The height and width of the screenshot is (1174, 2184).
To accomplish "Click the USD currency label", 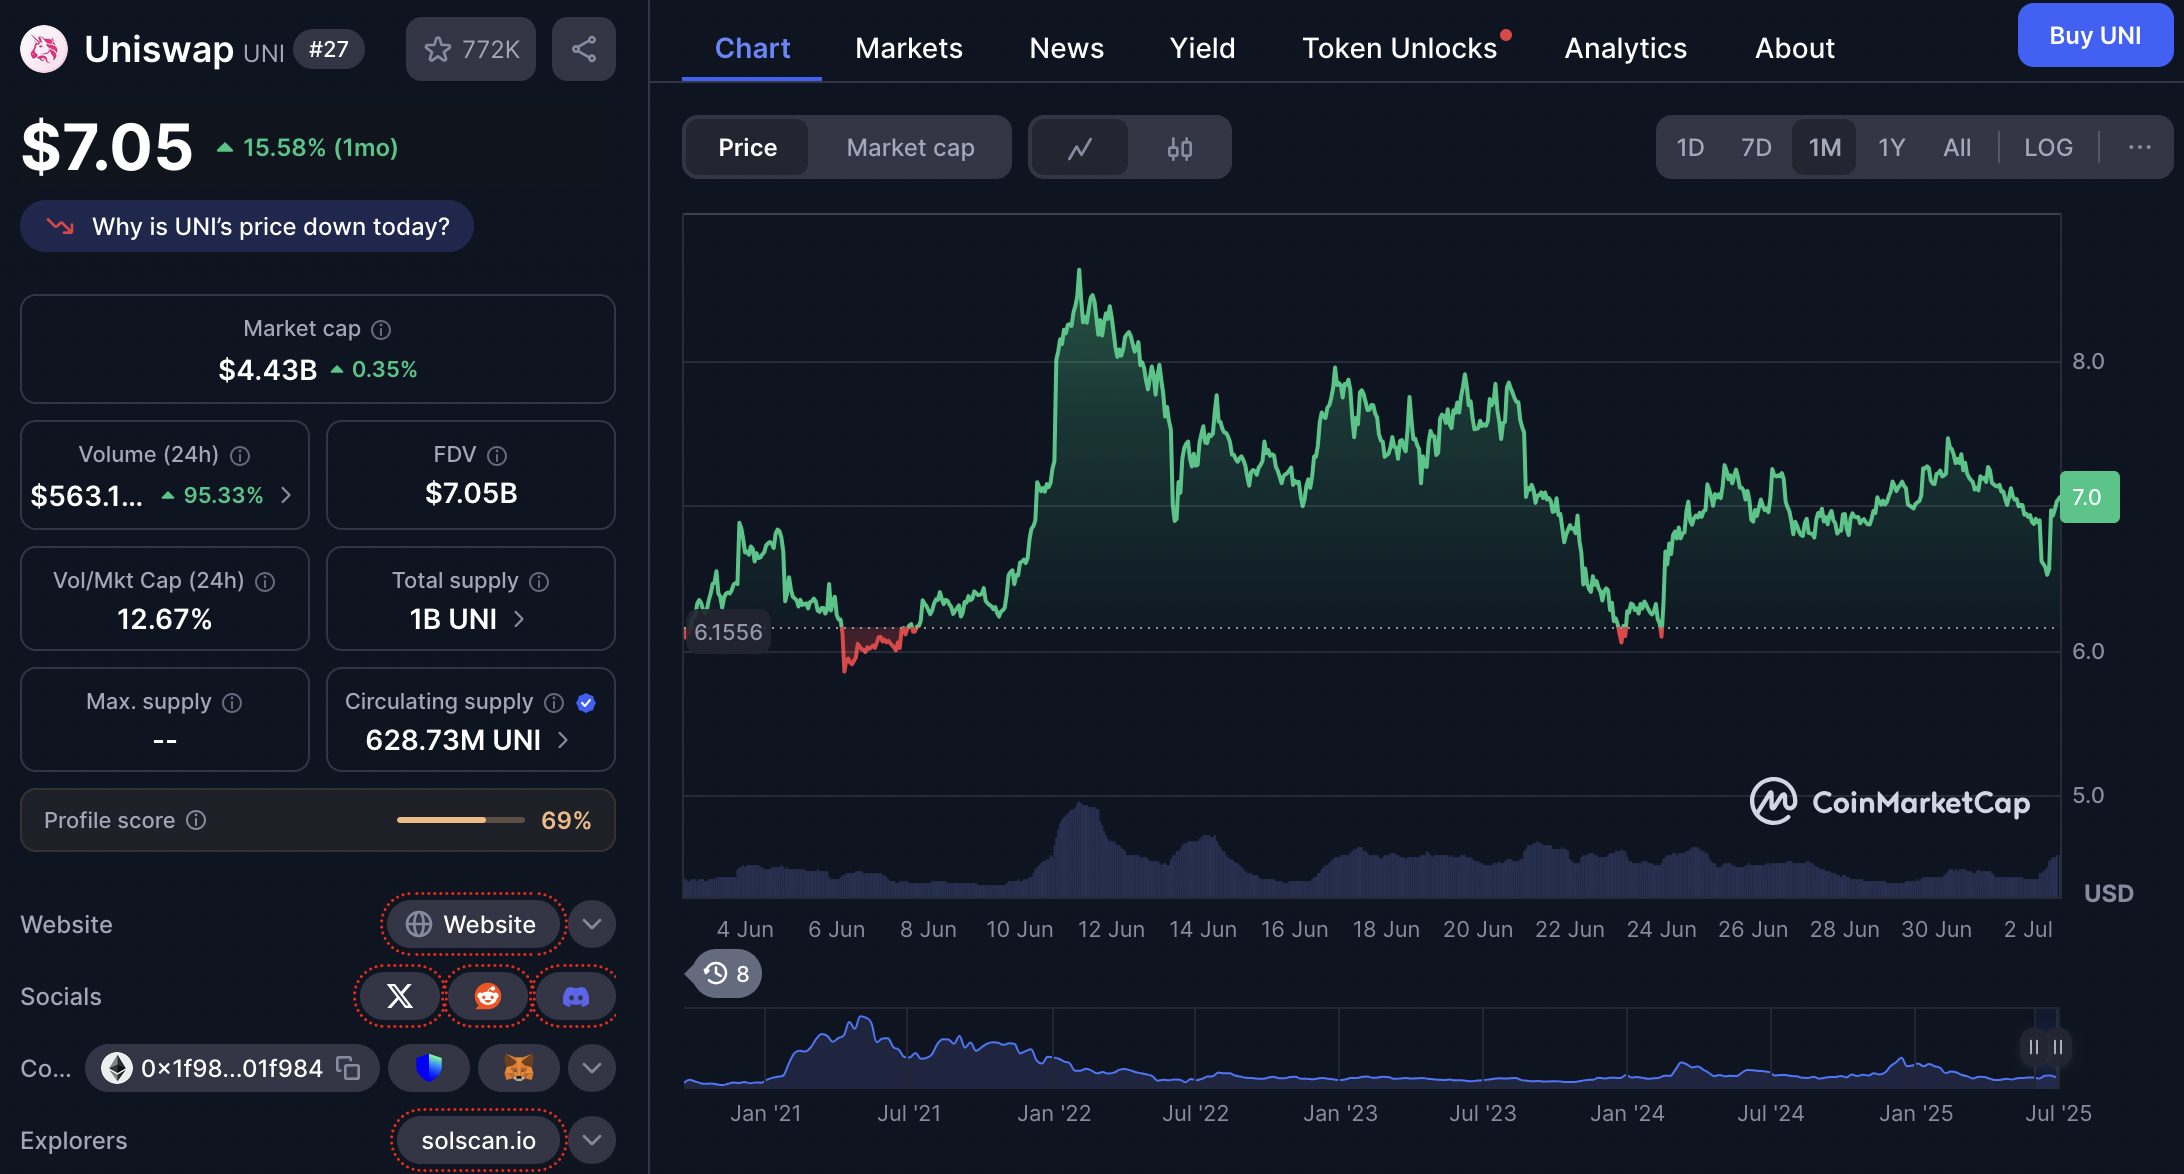I will click(x=2108, y=893).
